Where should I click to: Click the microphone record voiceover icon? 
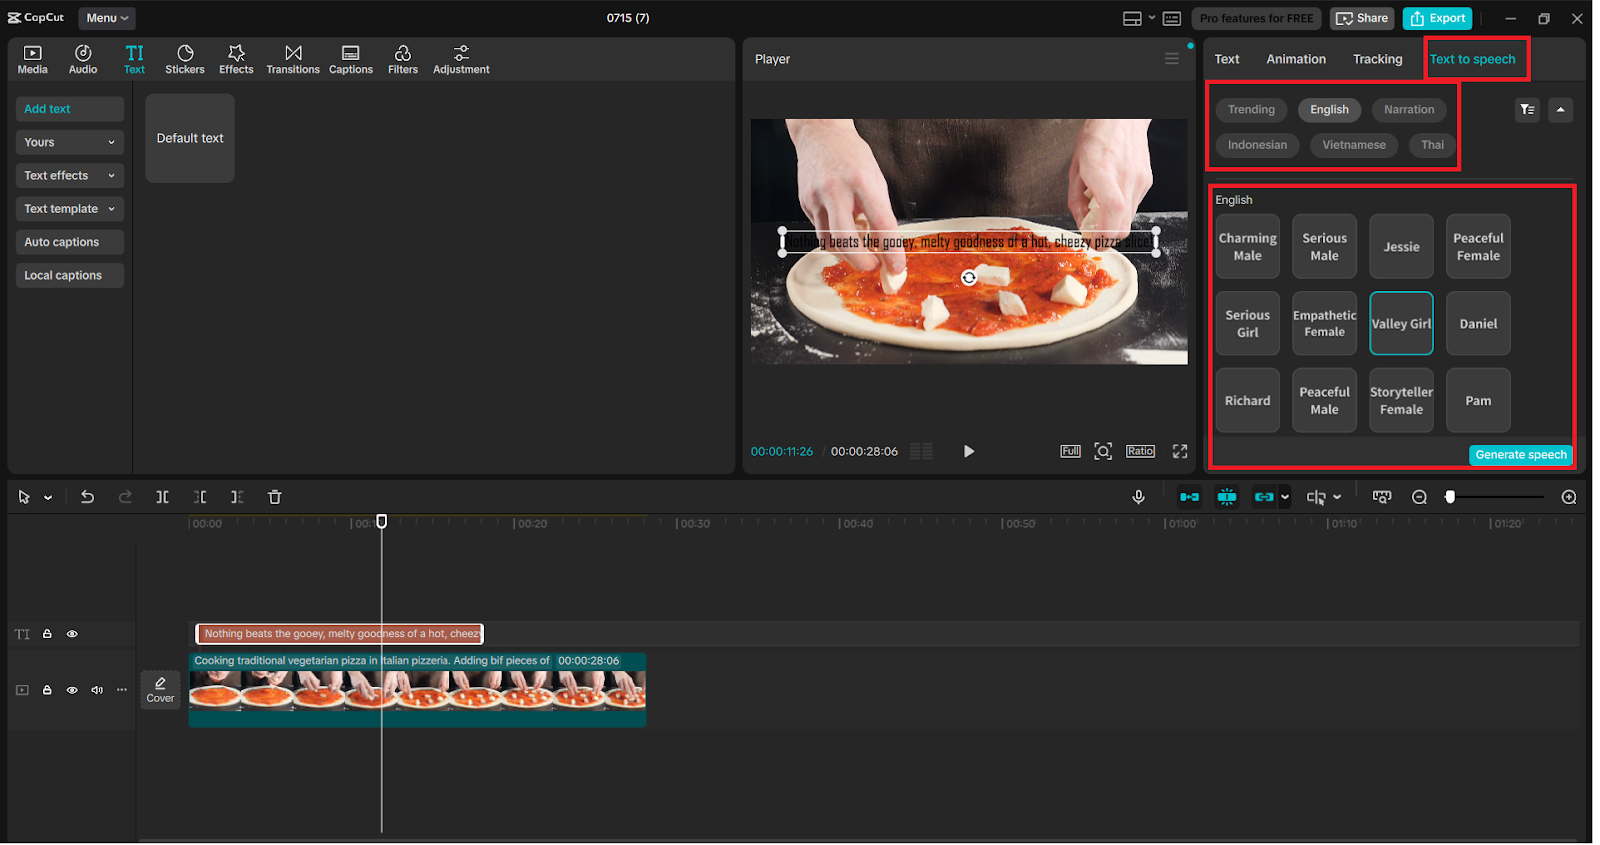tap(1138, 497)
